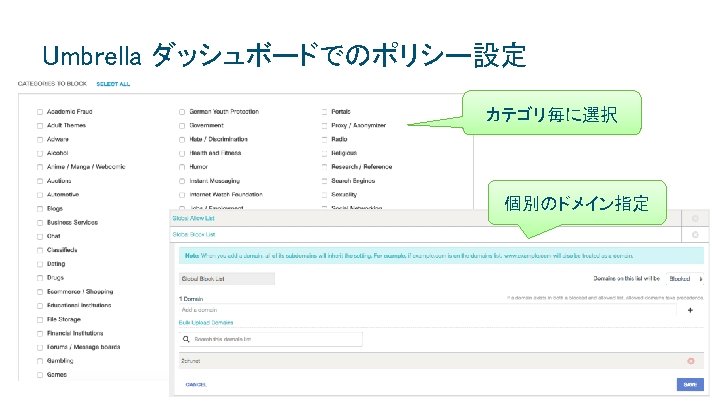Select Health and Fitness checkbox
Image resolution: width=720 pixels, height=405 pixels.
coord(182,153)
